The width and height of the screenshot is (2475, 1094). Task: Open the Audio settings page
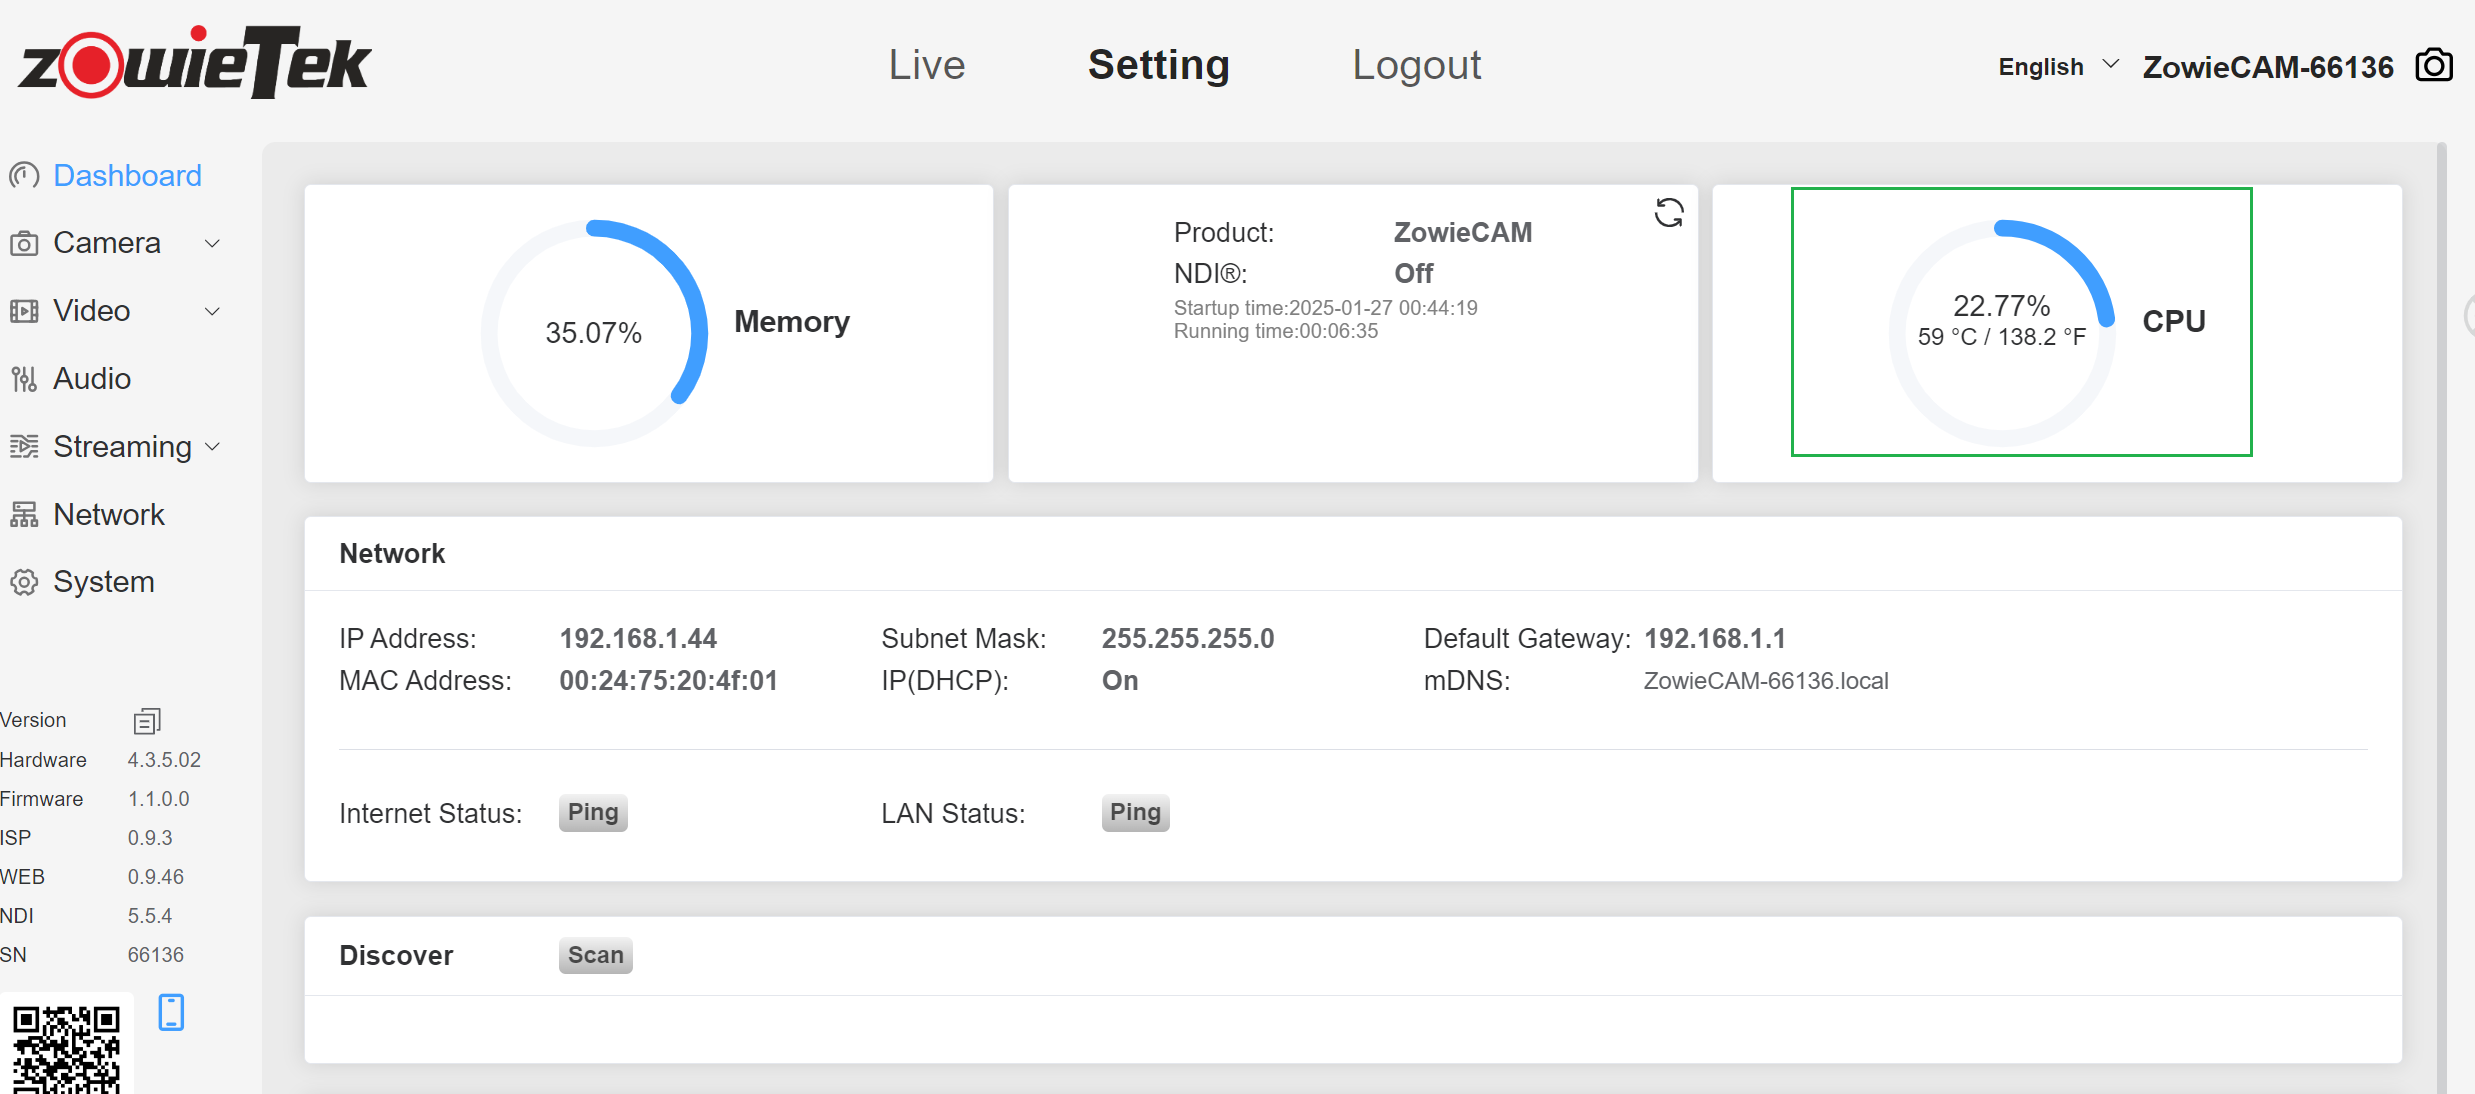[x=91, y=379]
